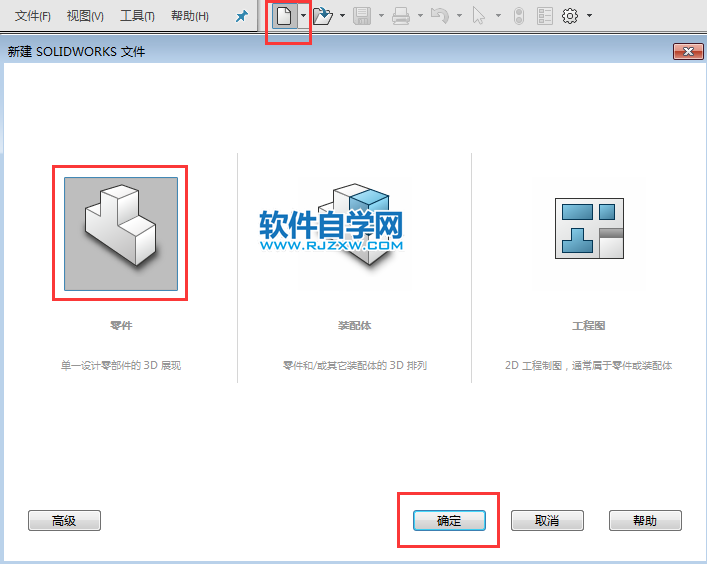Click the 装配体 label text
707x564 pixels.
point(354,326)
